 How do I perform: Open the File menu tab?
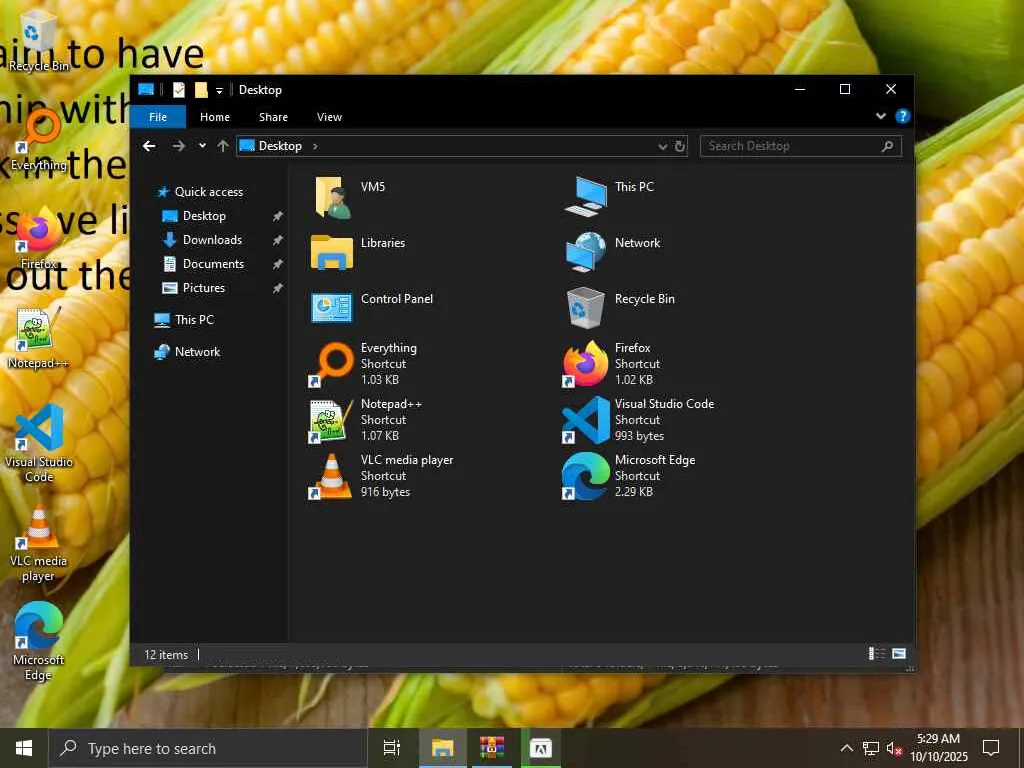(158, 117)
